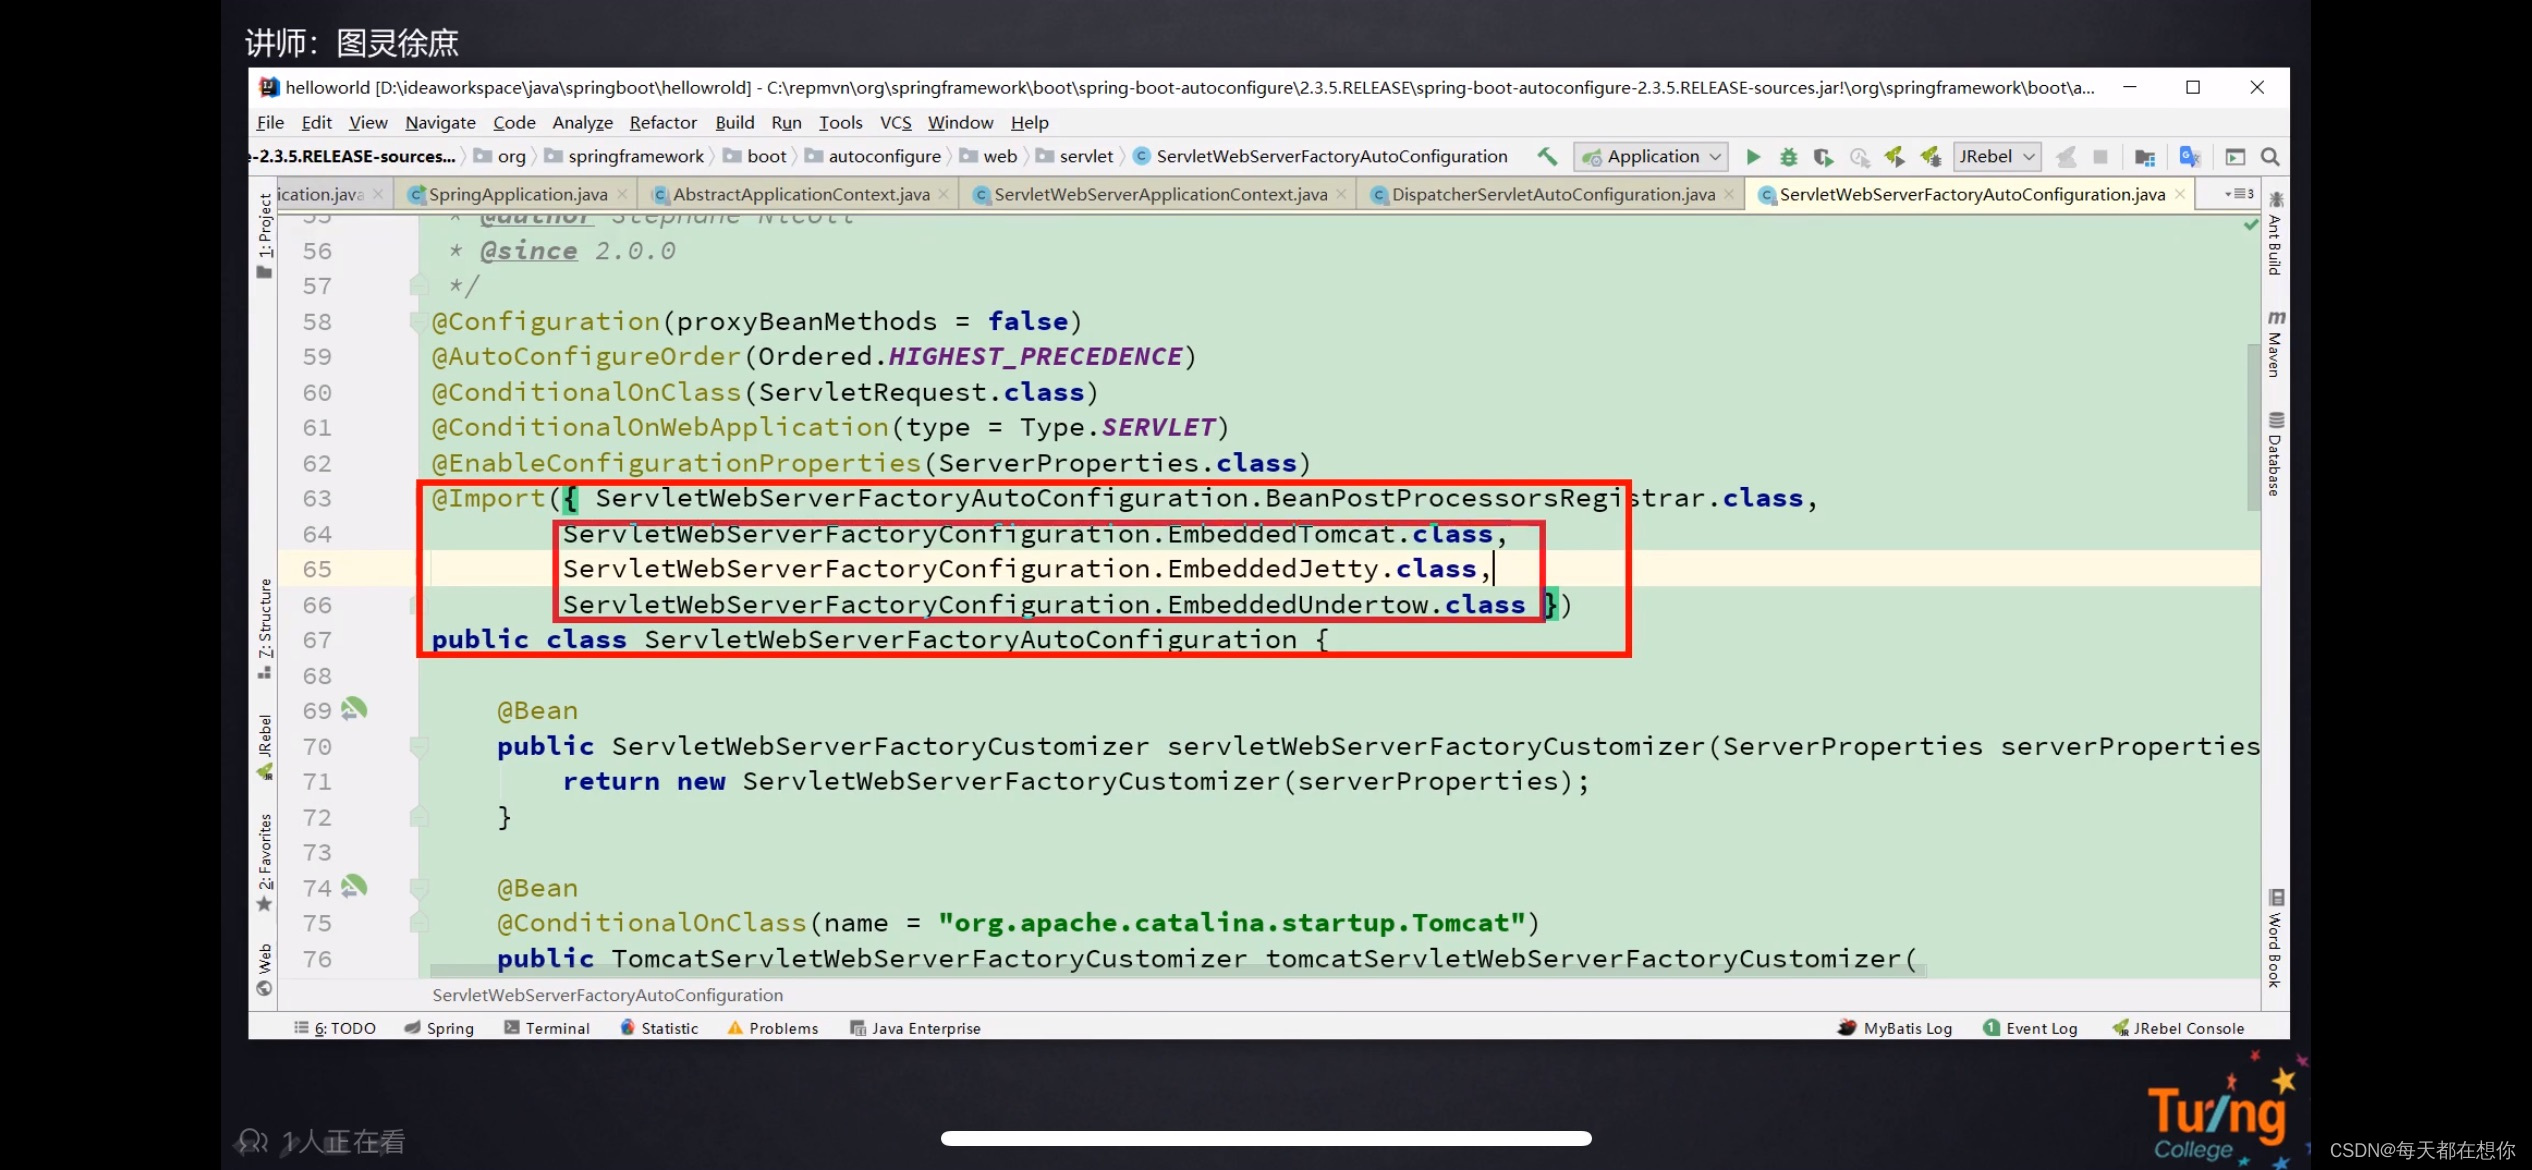The height and width of the screenshot is (1170, 2532).
Task: Click the green inspection checkmark above scrollbar
Action: 2251,225
